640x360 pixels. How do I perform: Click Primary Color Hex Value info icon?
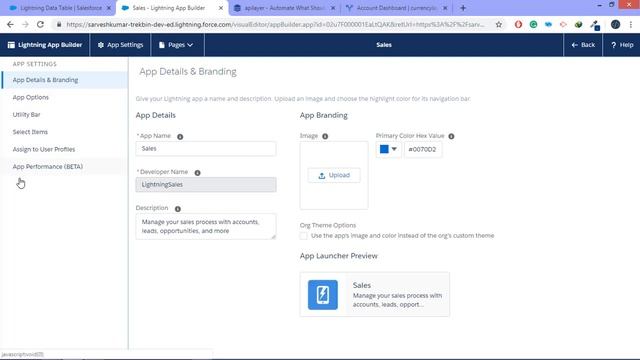pos(451,136)
